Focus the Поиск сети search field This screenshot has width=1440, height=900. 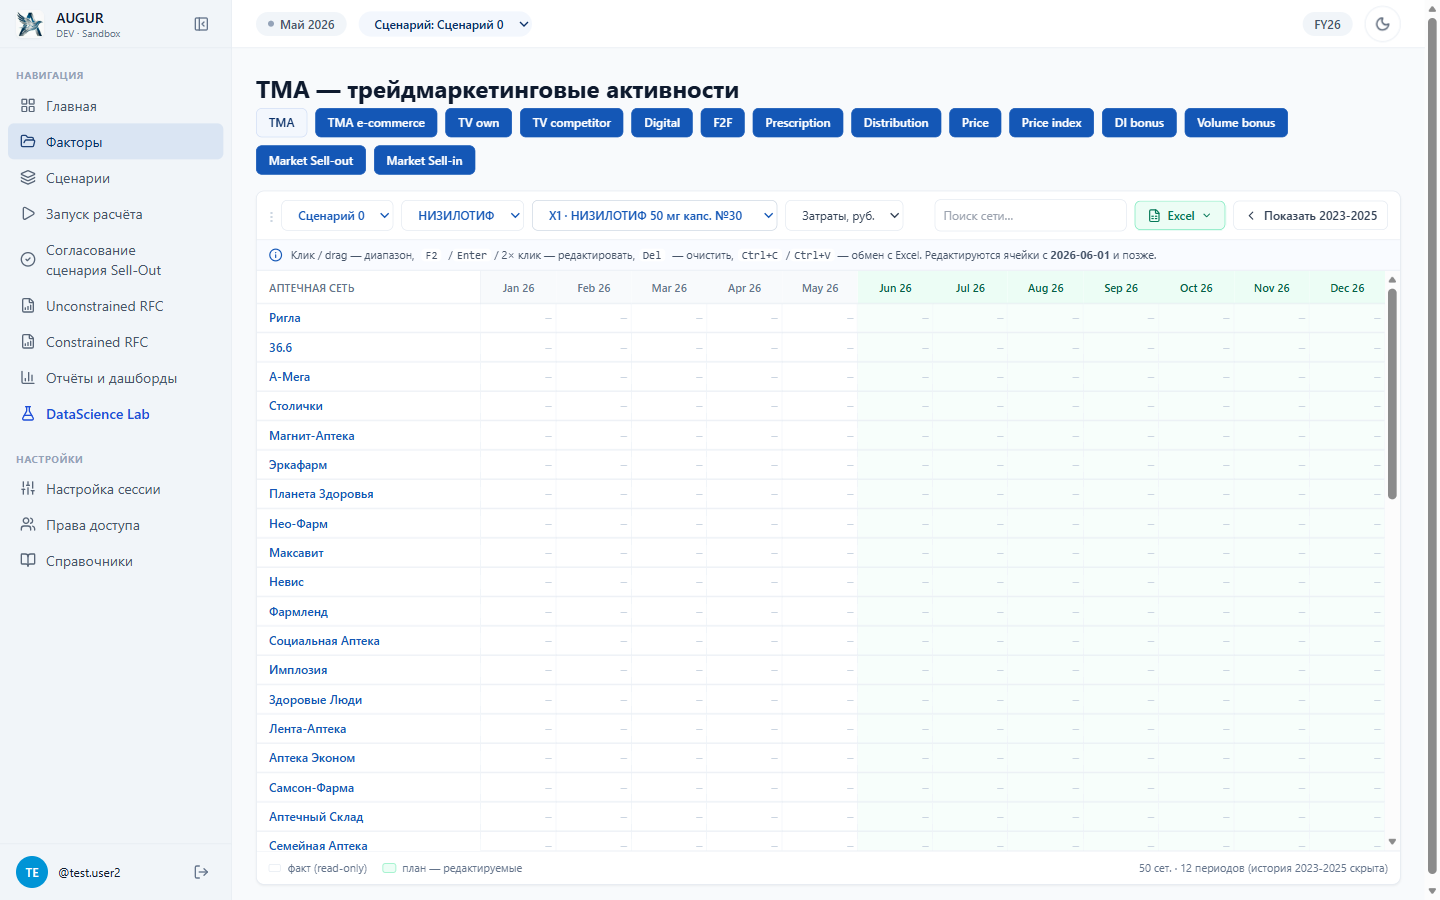1030,216
